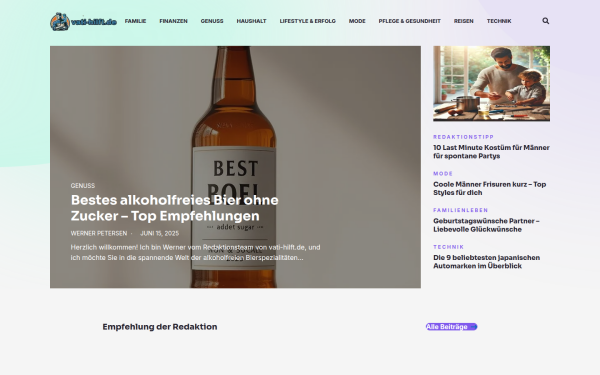Open the Technik navigation menu item
This screenshot has width=600, height=375.
click(x=499, y=21)
